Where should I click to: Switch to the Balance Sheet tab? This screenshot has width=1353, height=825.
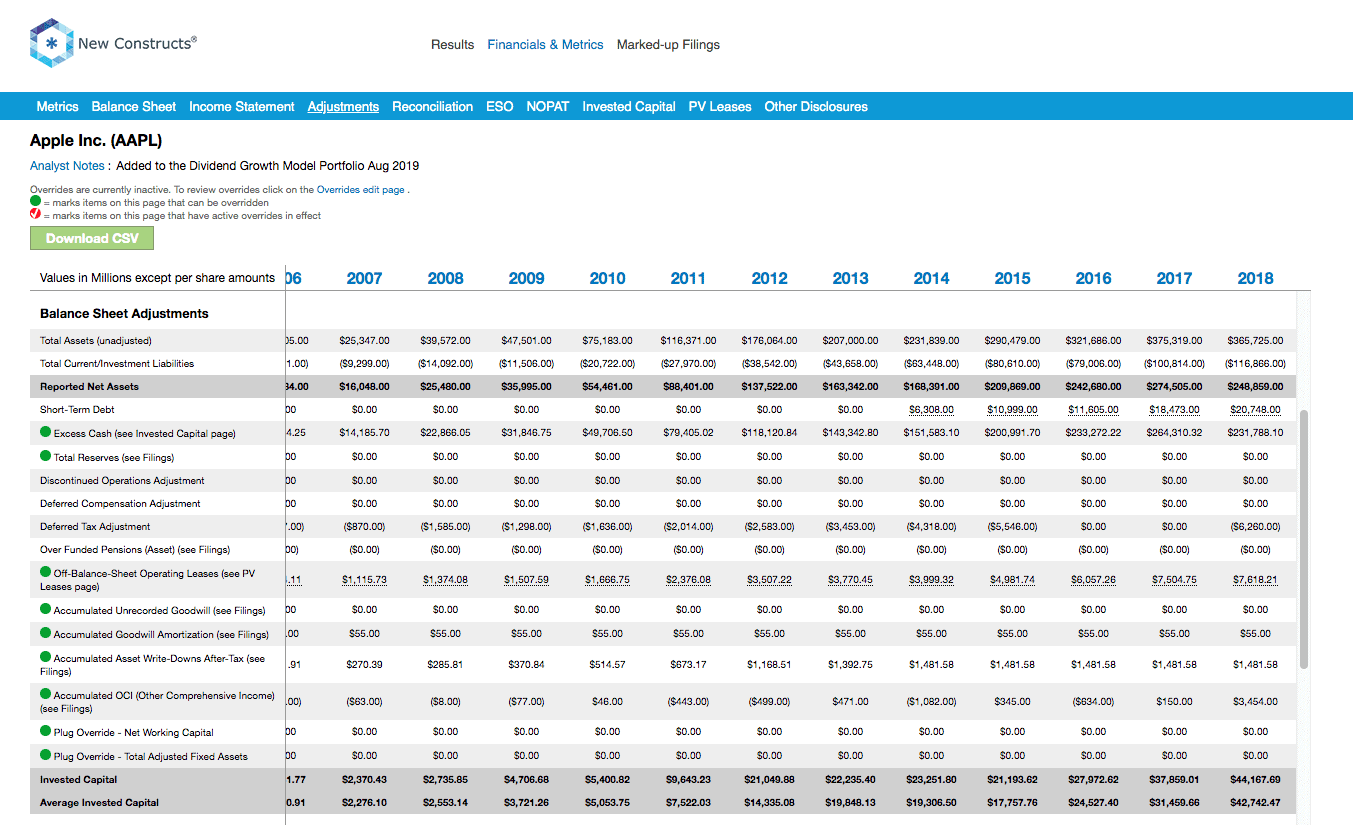pyautogui.click(x=134, y=107)
